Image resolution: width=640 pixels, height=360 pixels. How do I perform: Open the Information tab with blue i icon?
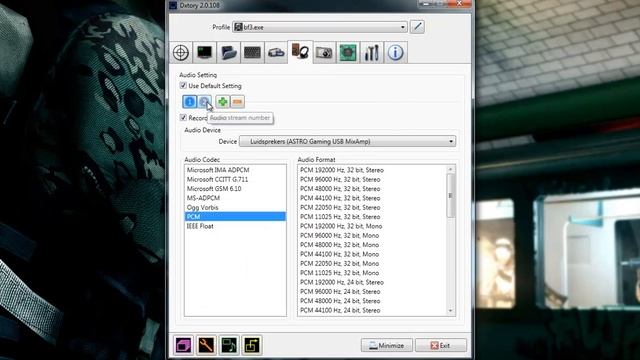(396, 53)
